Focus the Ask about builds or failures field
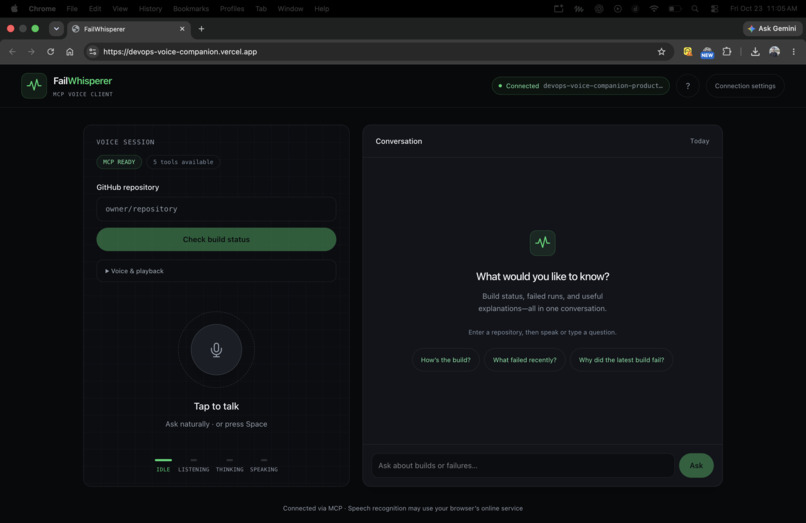This screenshot has width=806, height=523. pos(523,465)
